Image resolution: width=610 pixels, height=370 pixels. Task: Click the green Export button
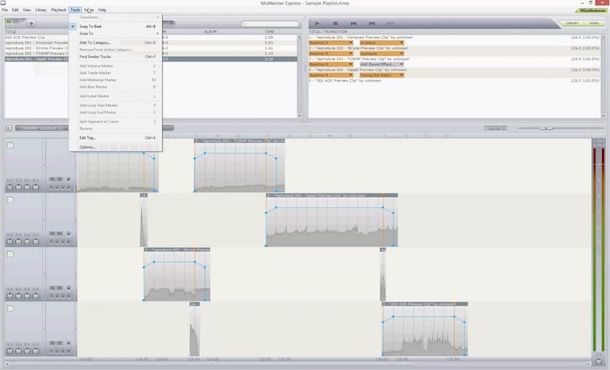(572, 24)
